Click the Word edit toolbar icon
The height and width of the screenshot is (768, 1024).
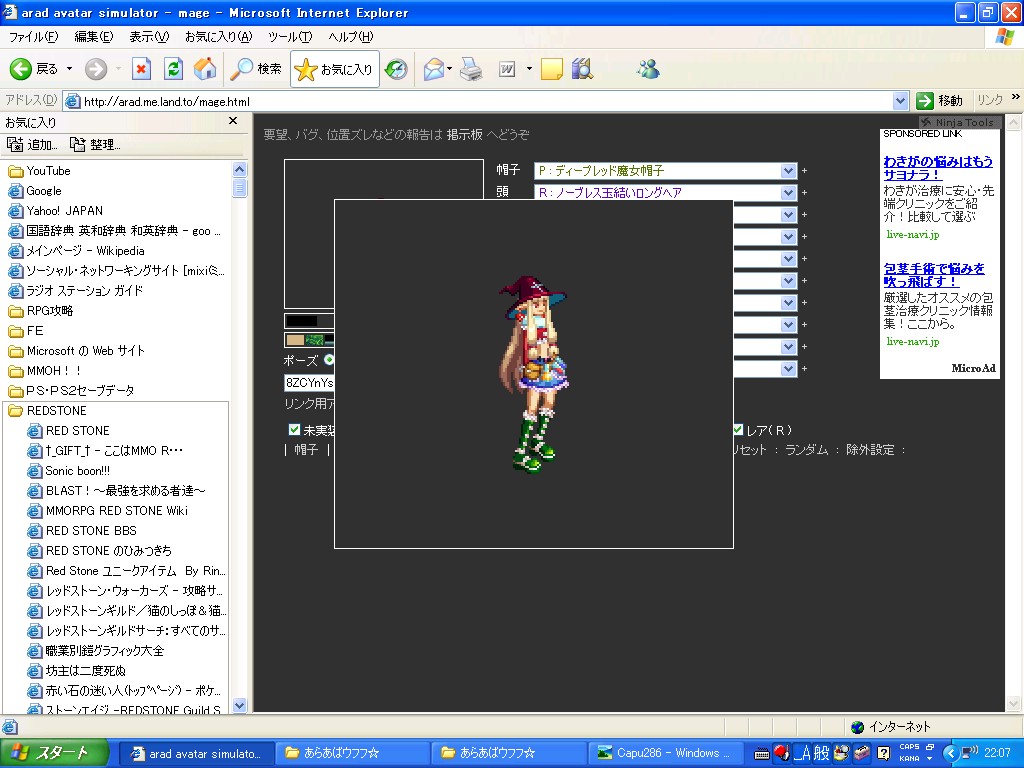(507, 69)
